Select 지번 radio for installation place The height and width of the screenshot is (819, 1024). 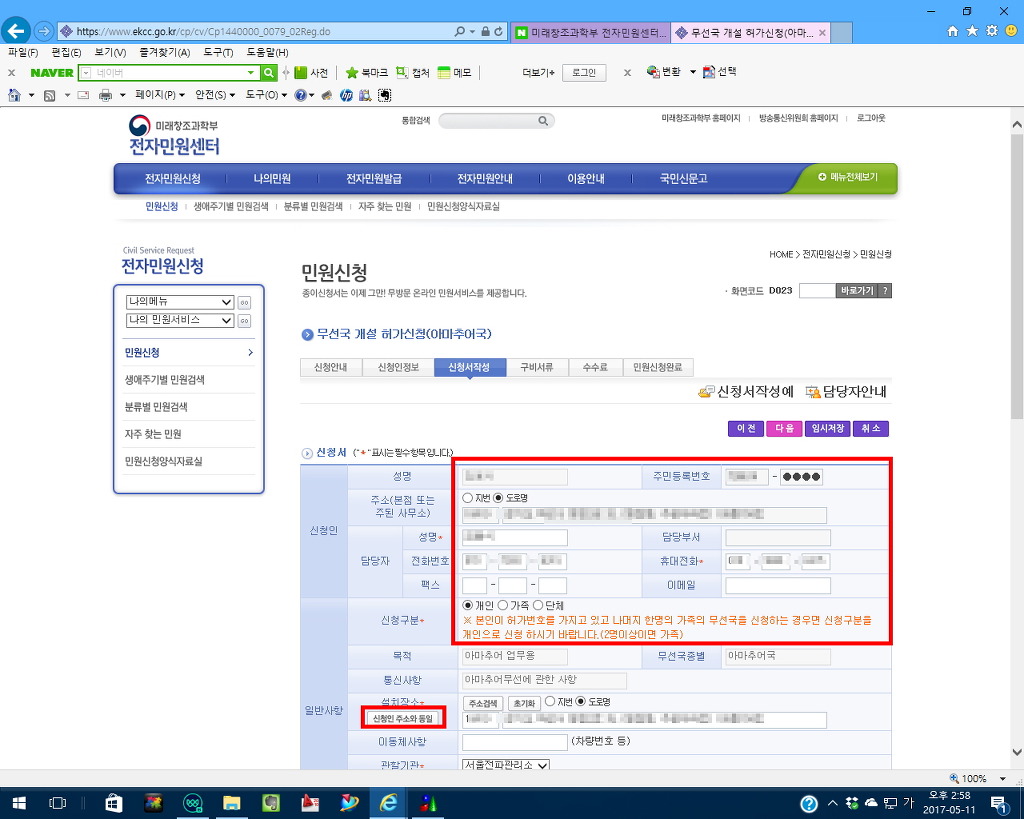click(x=550, y=701)
